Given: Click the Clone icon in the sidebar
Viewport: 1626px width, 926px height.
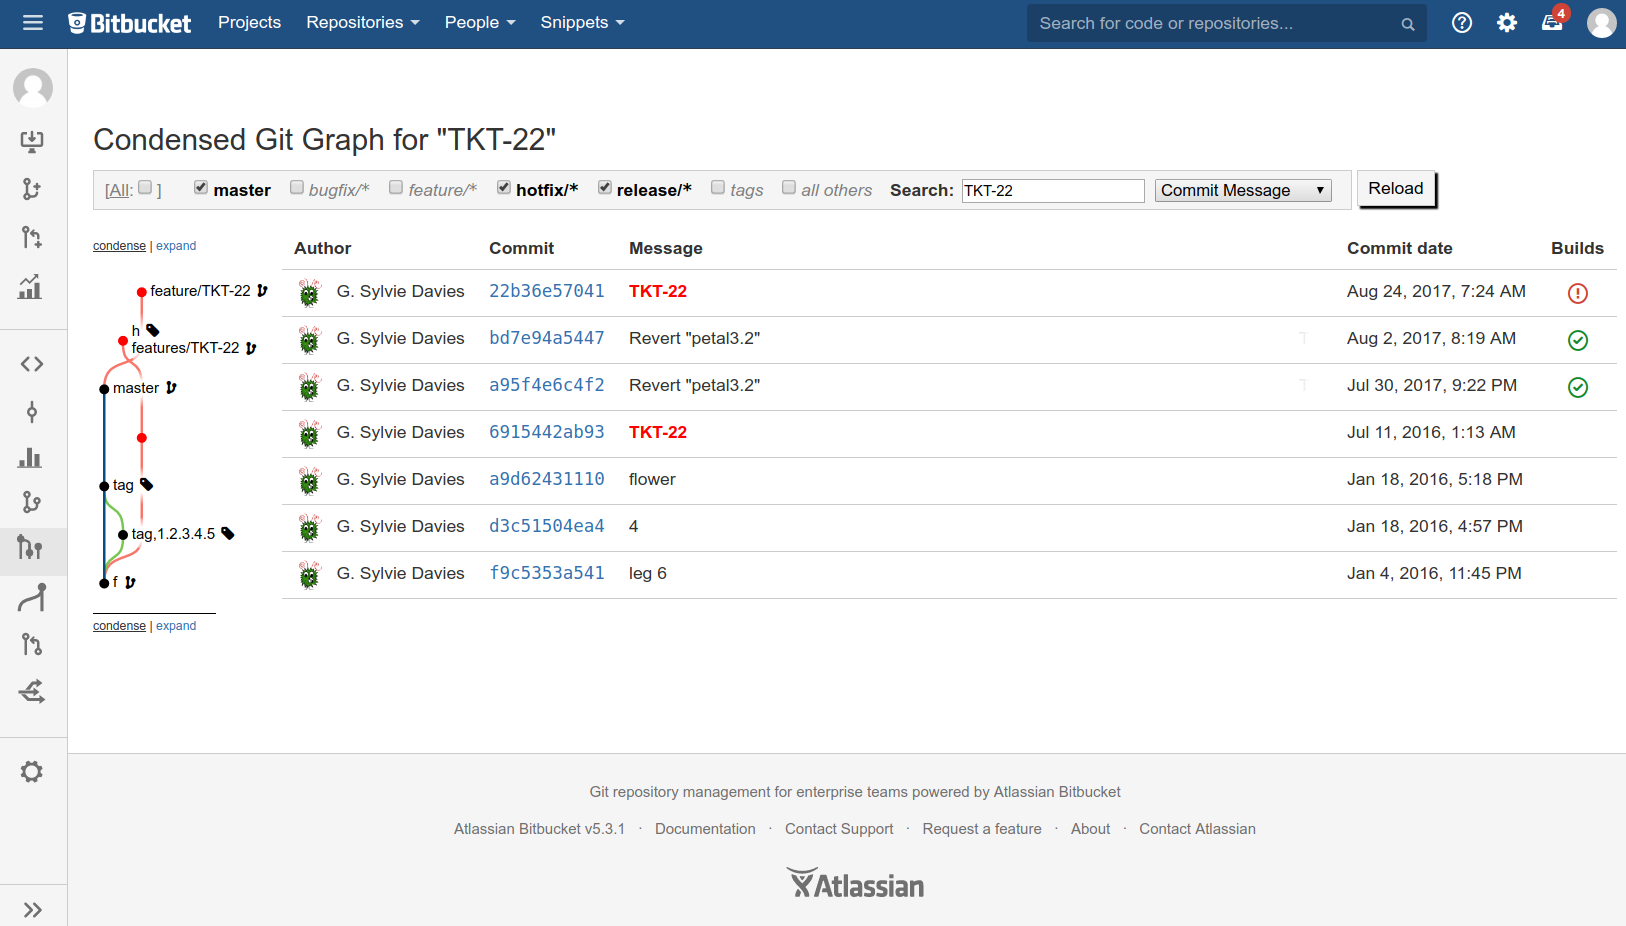Looking at the screenshot, I should click(x=32, y=141).
